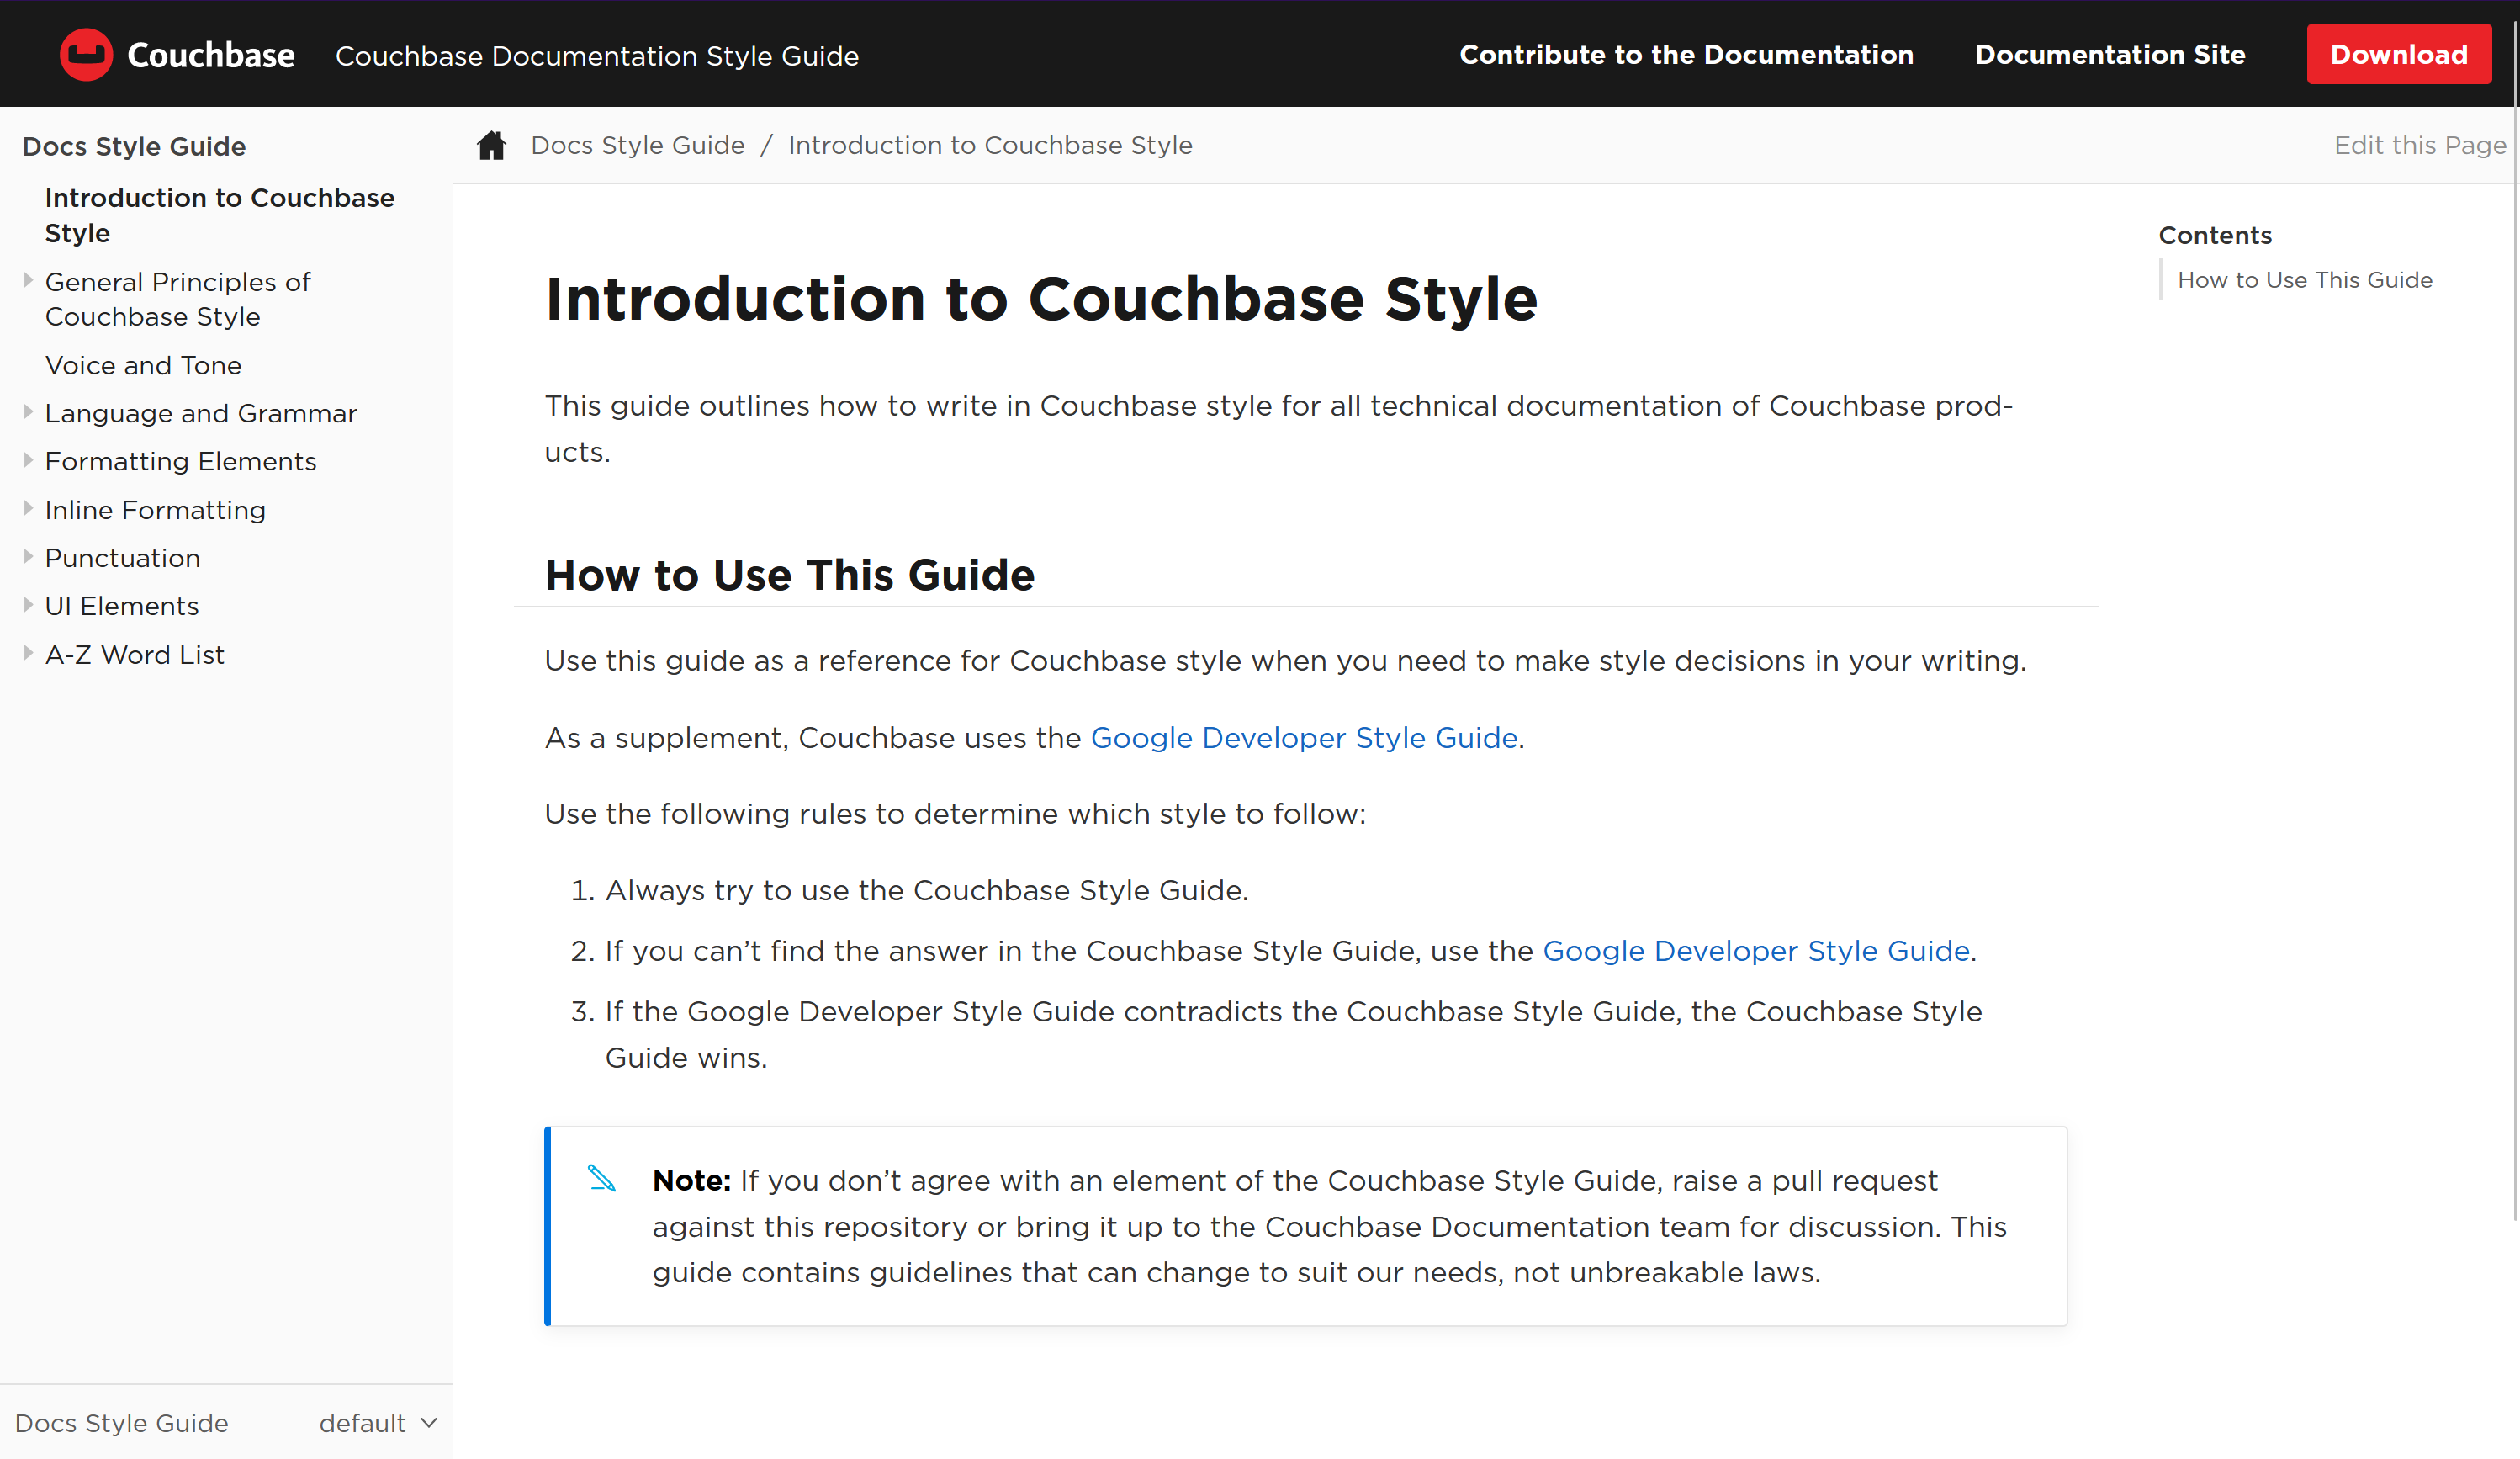Open the Documentation Site link
2520x1459 pixels.
[2110, 54]
